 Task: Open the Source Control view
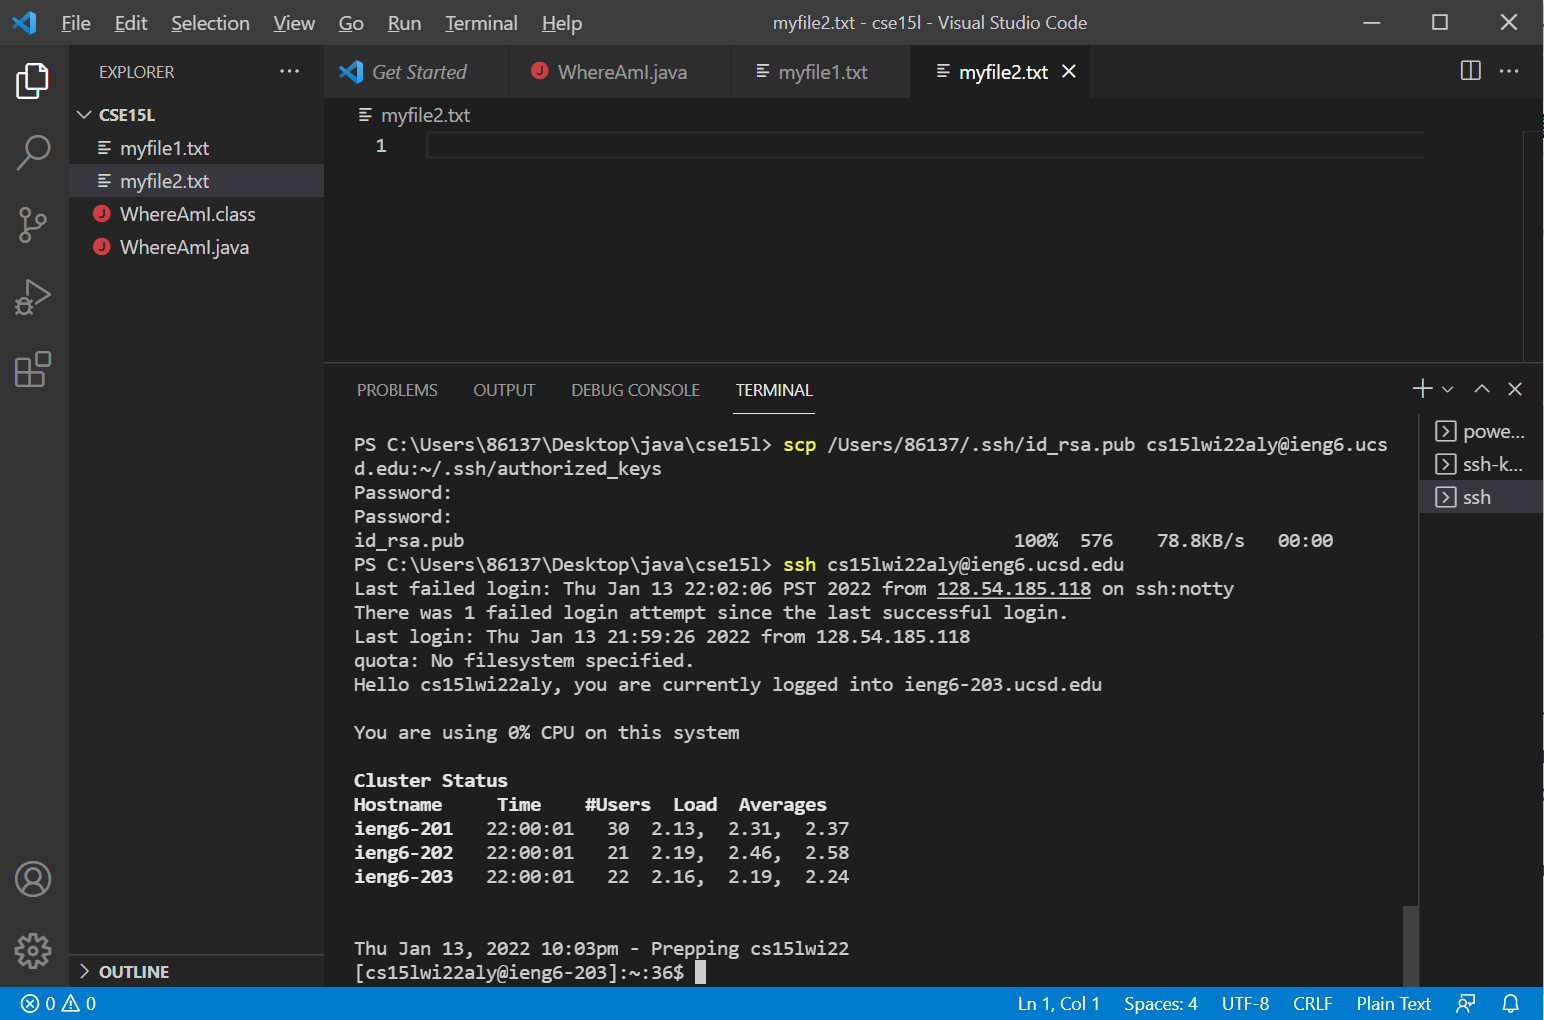pyautogui.click(x=33, y=225)
